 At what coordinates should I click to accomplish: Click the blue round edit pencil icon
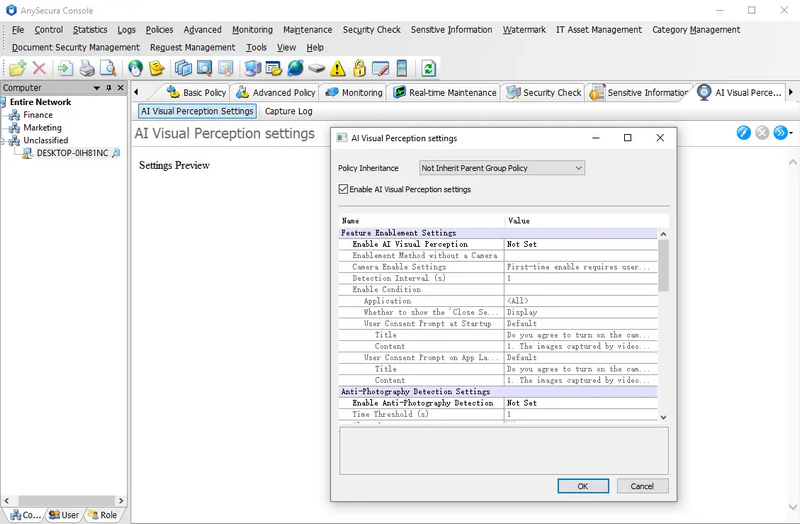click(x=743, y=133)
